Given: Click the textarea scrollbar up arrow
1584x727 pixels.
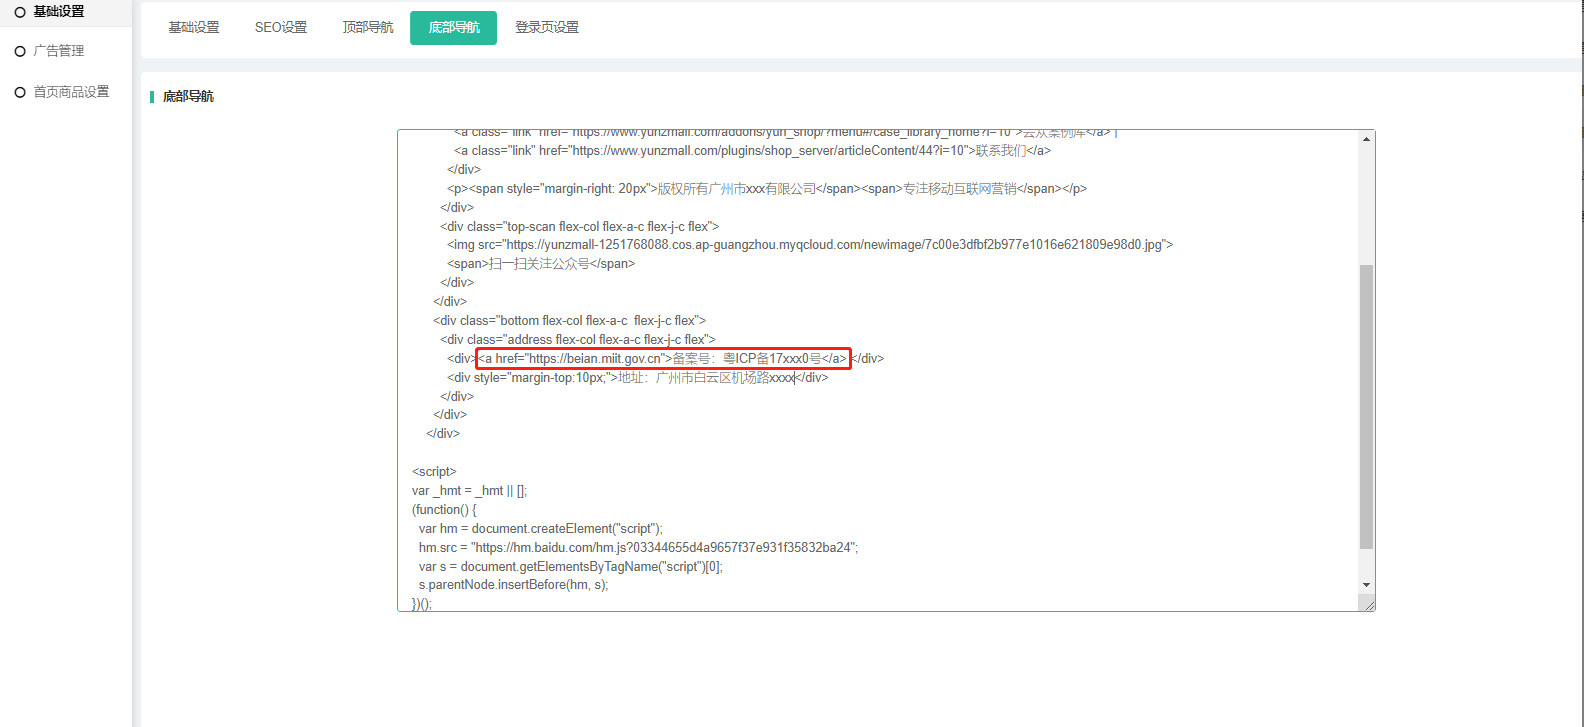Looking at the screenshot, I should tap(1366, 139).
